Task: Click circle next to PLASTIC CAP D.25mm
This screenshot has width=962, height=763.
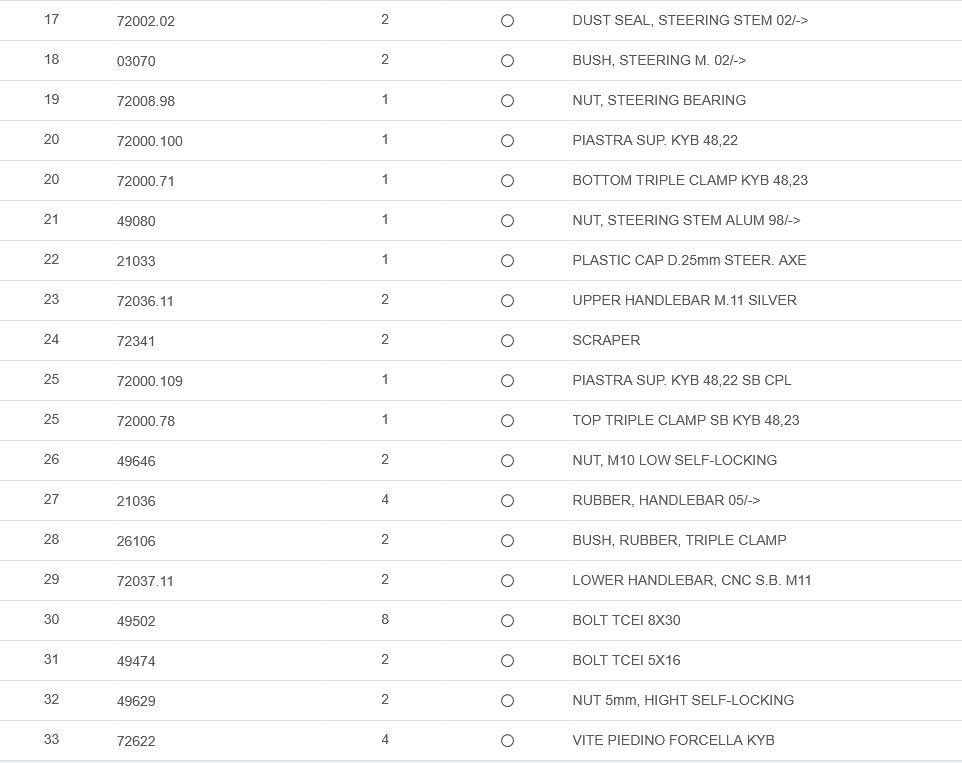Action: tap(507, 261)
